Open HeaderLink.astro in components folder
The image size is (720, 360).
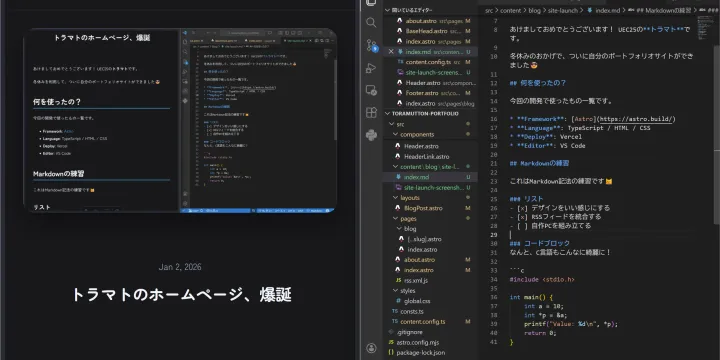pyautogui.click(x=427, y=157)
